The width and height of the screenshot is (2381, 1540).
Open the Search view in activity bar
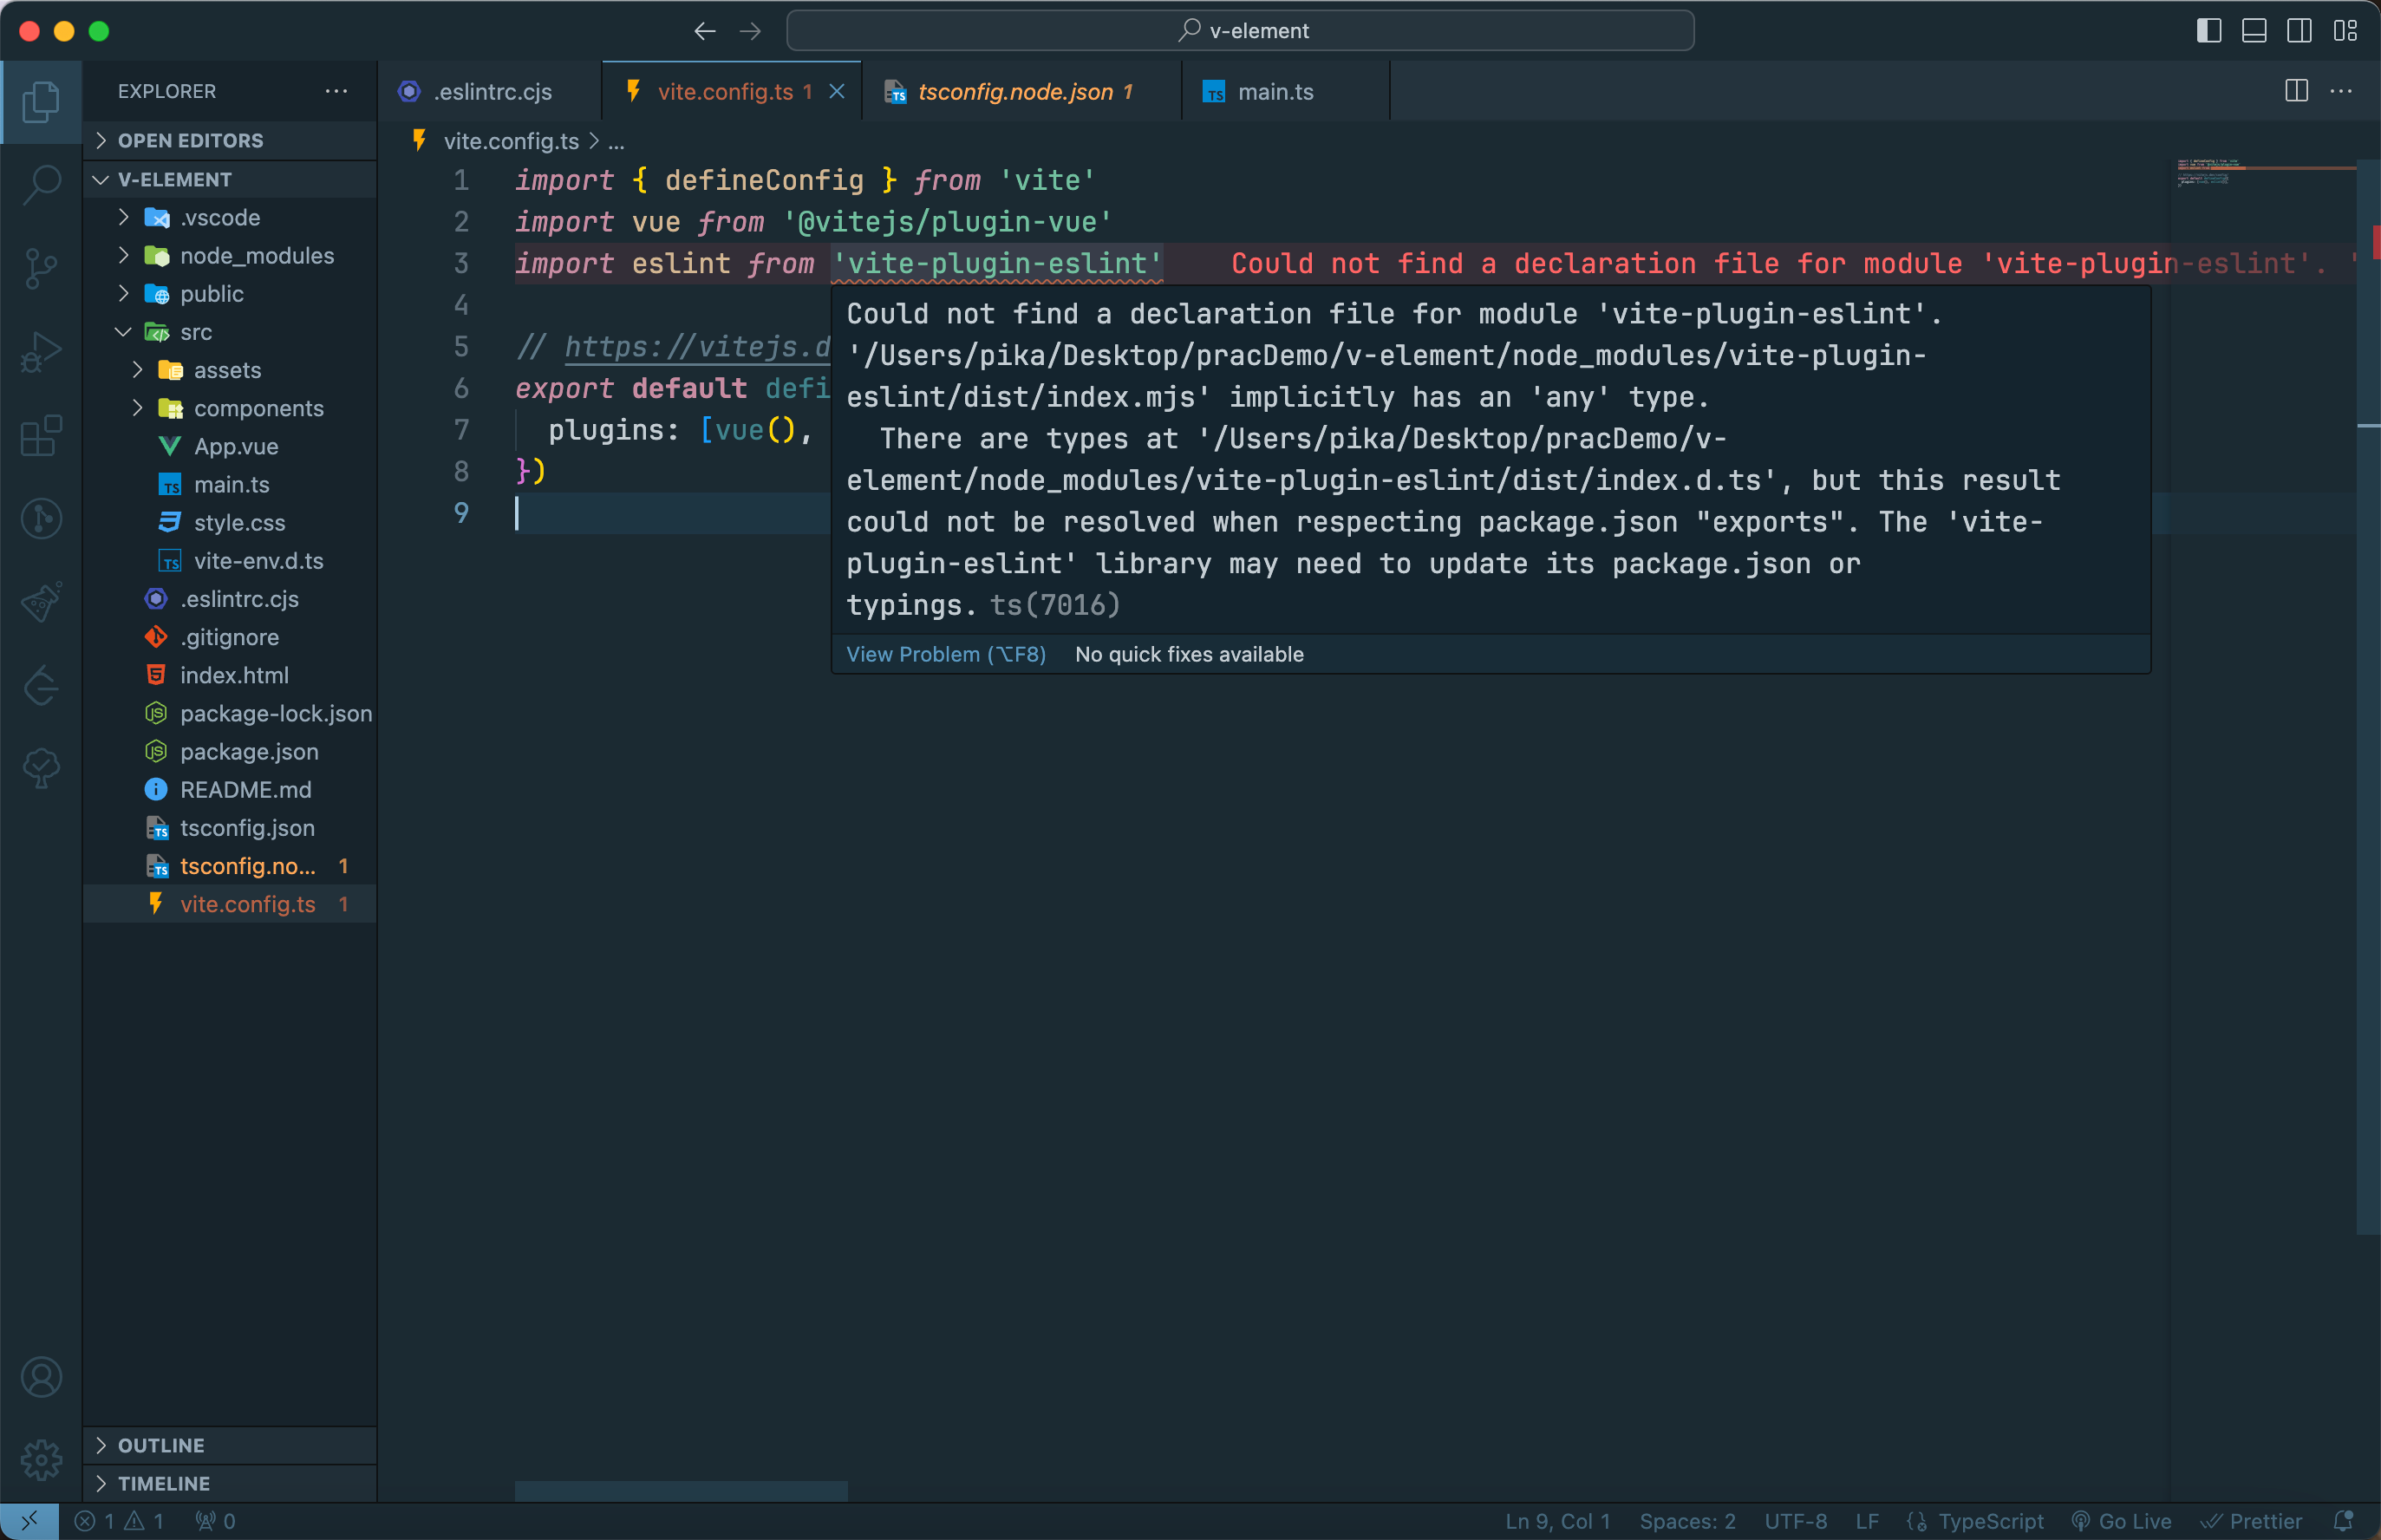pos(41,185)
